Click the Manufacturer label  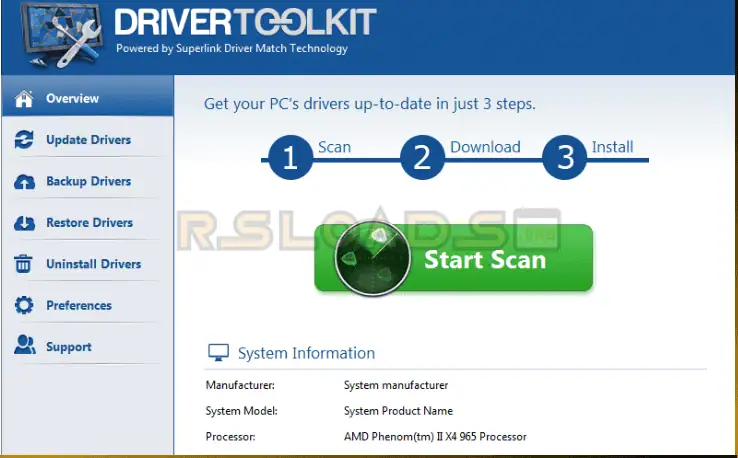pos(240,385)
